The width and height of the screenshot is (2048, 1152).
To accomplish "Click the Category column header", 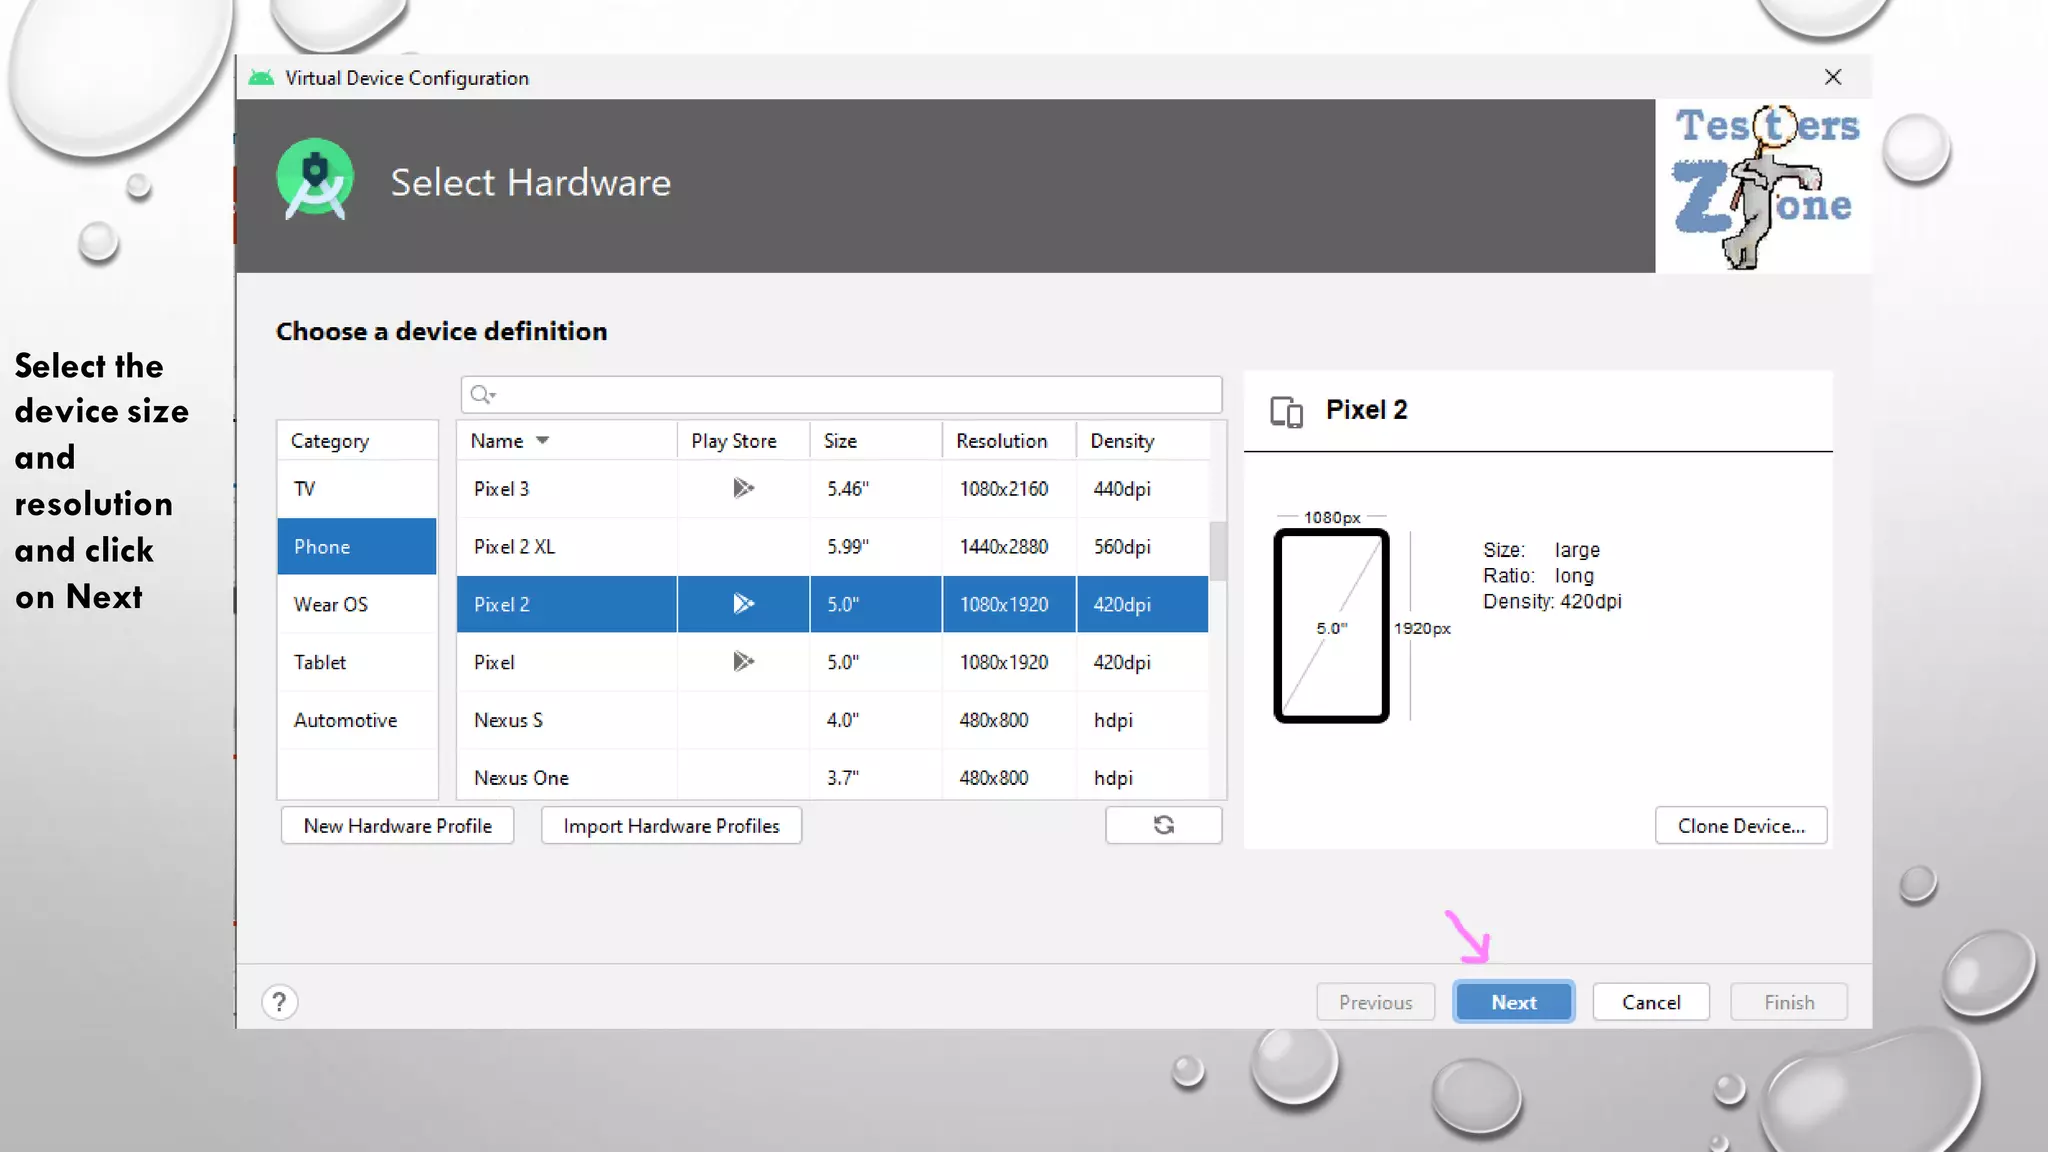I will click(x=357, y=441).
